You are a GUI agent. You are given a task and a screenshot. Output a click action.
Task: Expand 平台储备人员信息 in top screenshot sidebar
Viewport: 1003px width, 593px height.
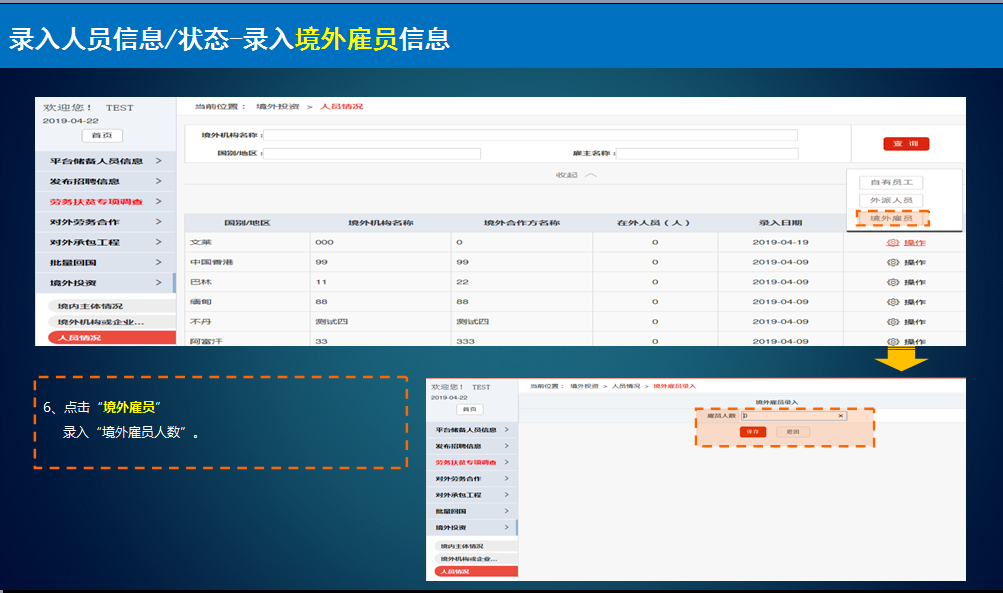158,161
